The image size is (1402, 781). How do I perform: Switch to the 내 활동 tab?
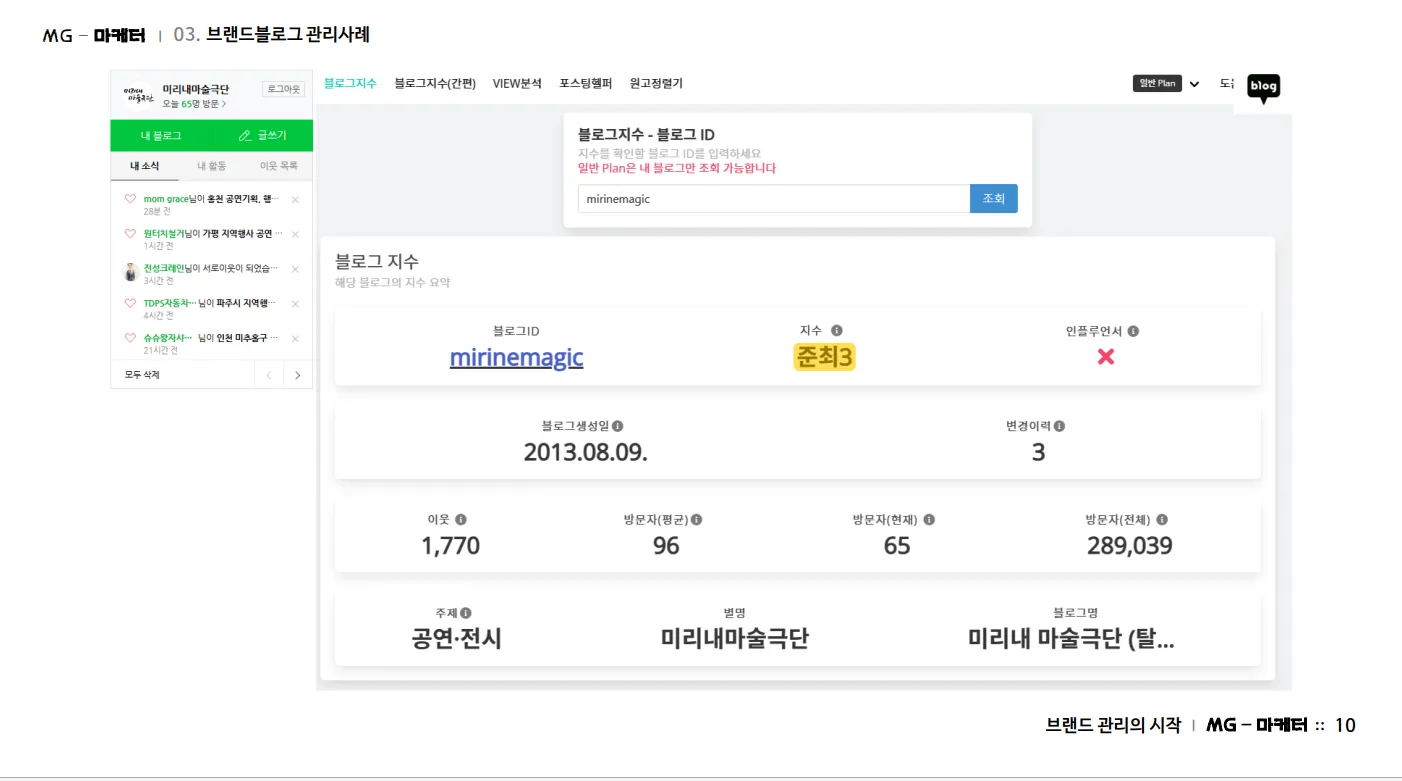[212, 165]
